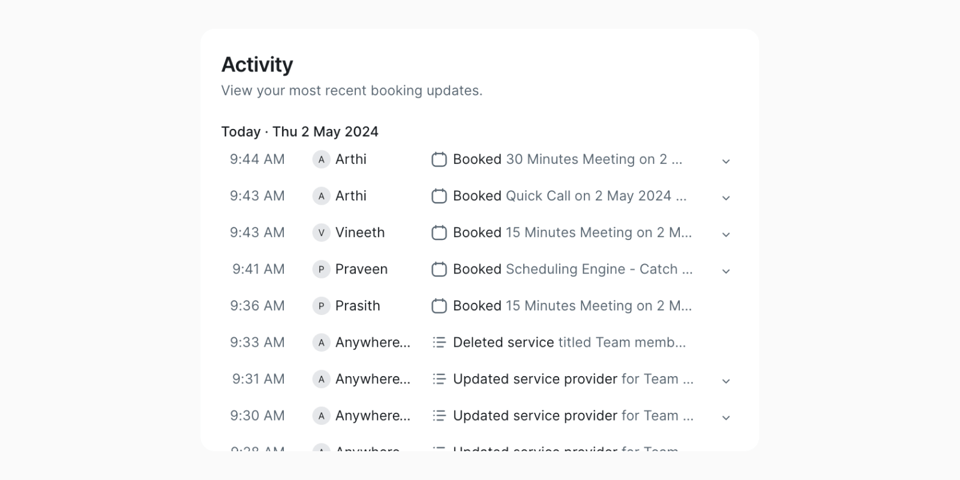This screenshot has width=960, height=480.
Task: Click the calendar icon in the 9:44 AM booking row
Action: [439, 159]
